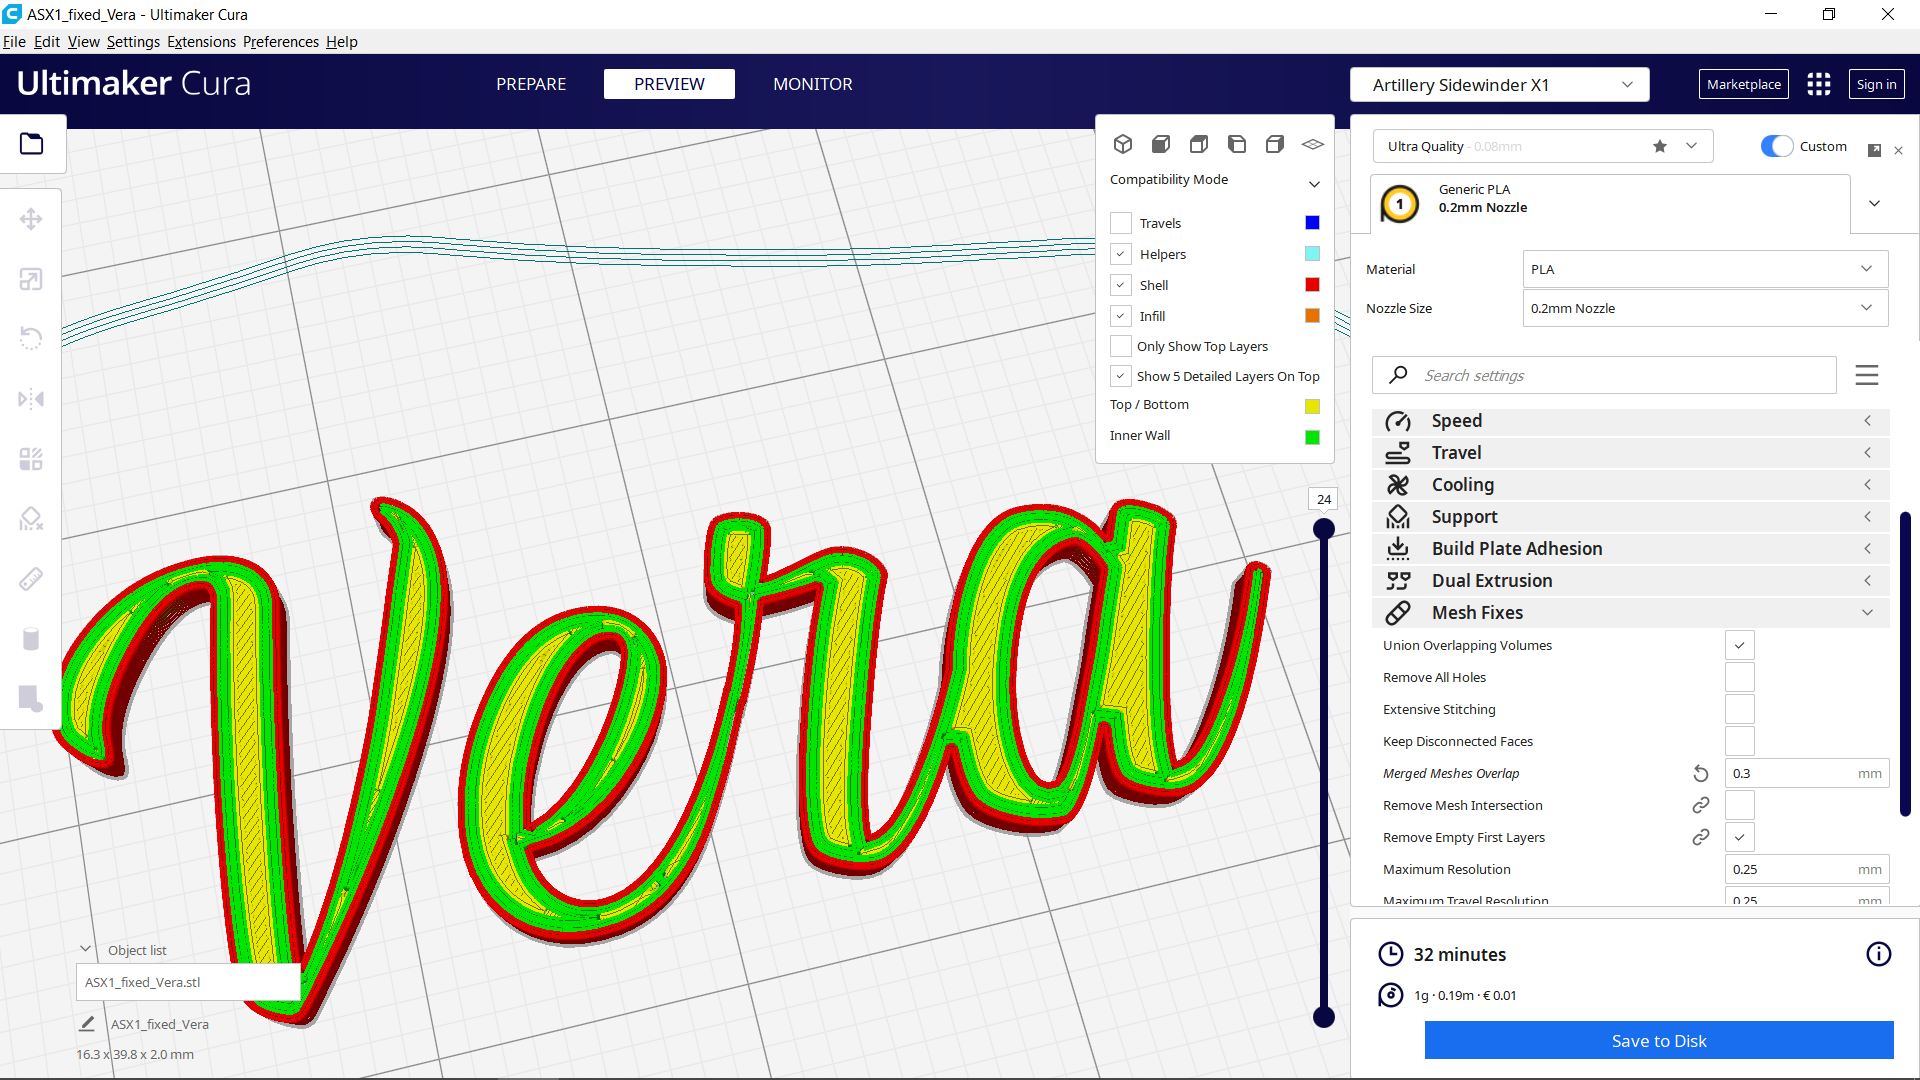1920x1080 pixels.
Task: Select the Rotate tool
Action: [x=31, y=338]
